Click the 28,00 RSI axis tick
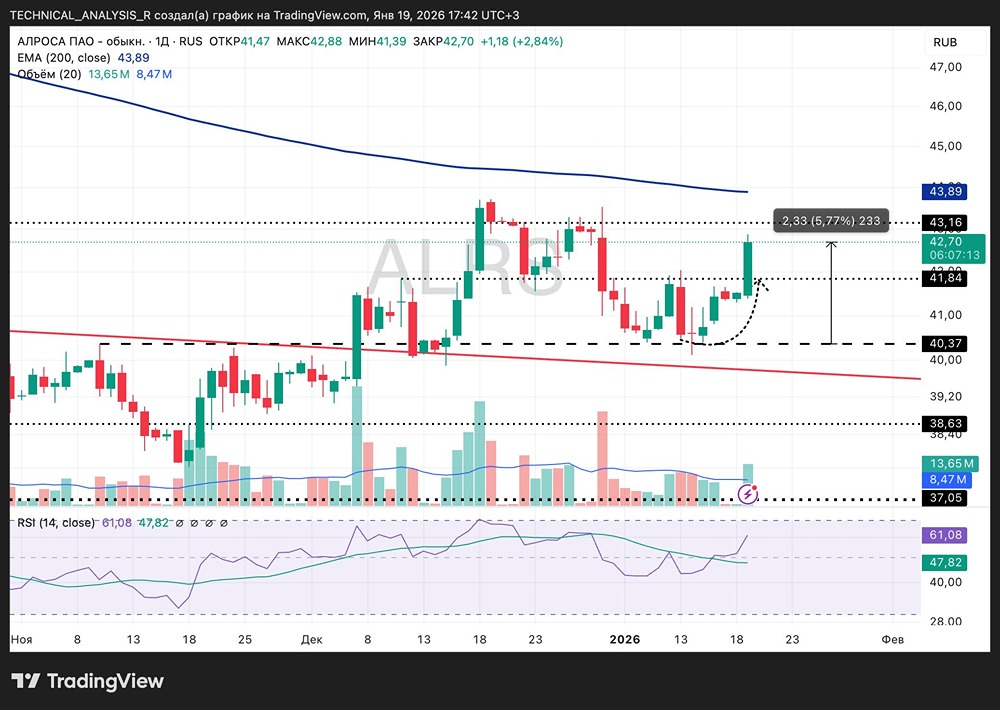This screenshot has width=1000, height=710. 945,621
